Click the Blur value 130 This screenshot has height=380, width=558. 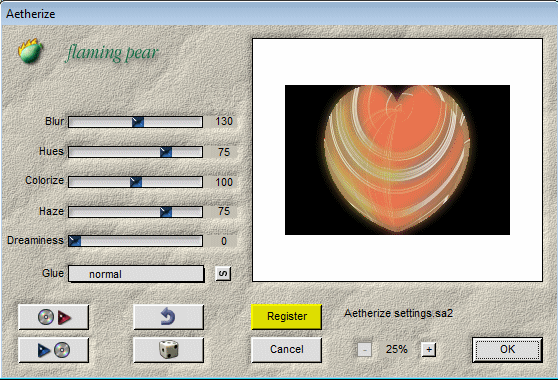(x=224, y=122)
